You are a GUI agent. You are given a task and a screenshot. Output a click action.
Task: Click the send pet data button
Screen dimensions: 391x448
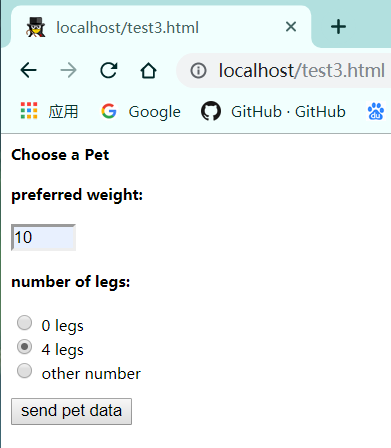pyautogui.click(x=71, y=411)
